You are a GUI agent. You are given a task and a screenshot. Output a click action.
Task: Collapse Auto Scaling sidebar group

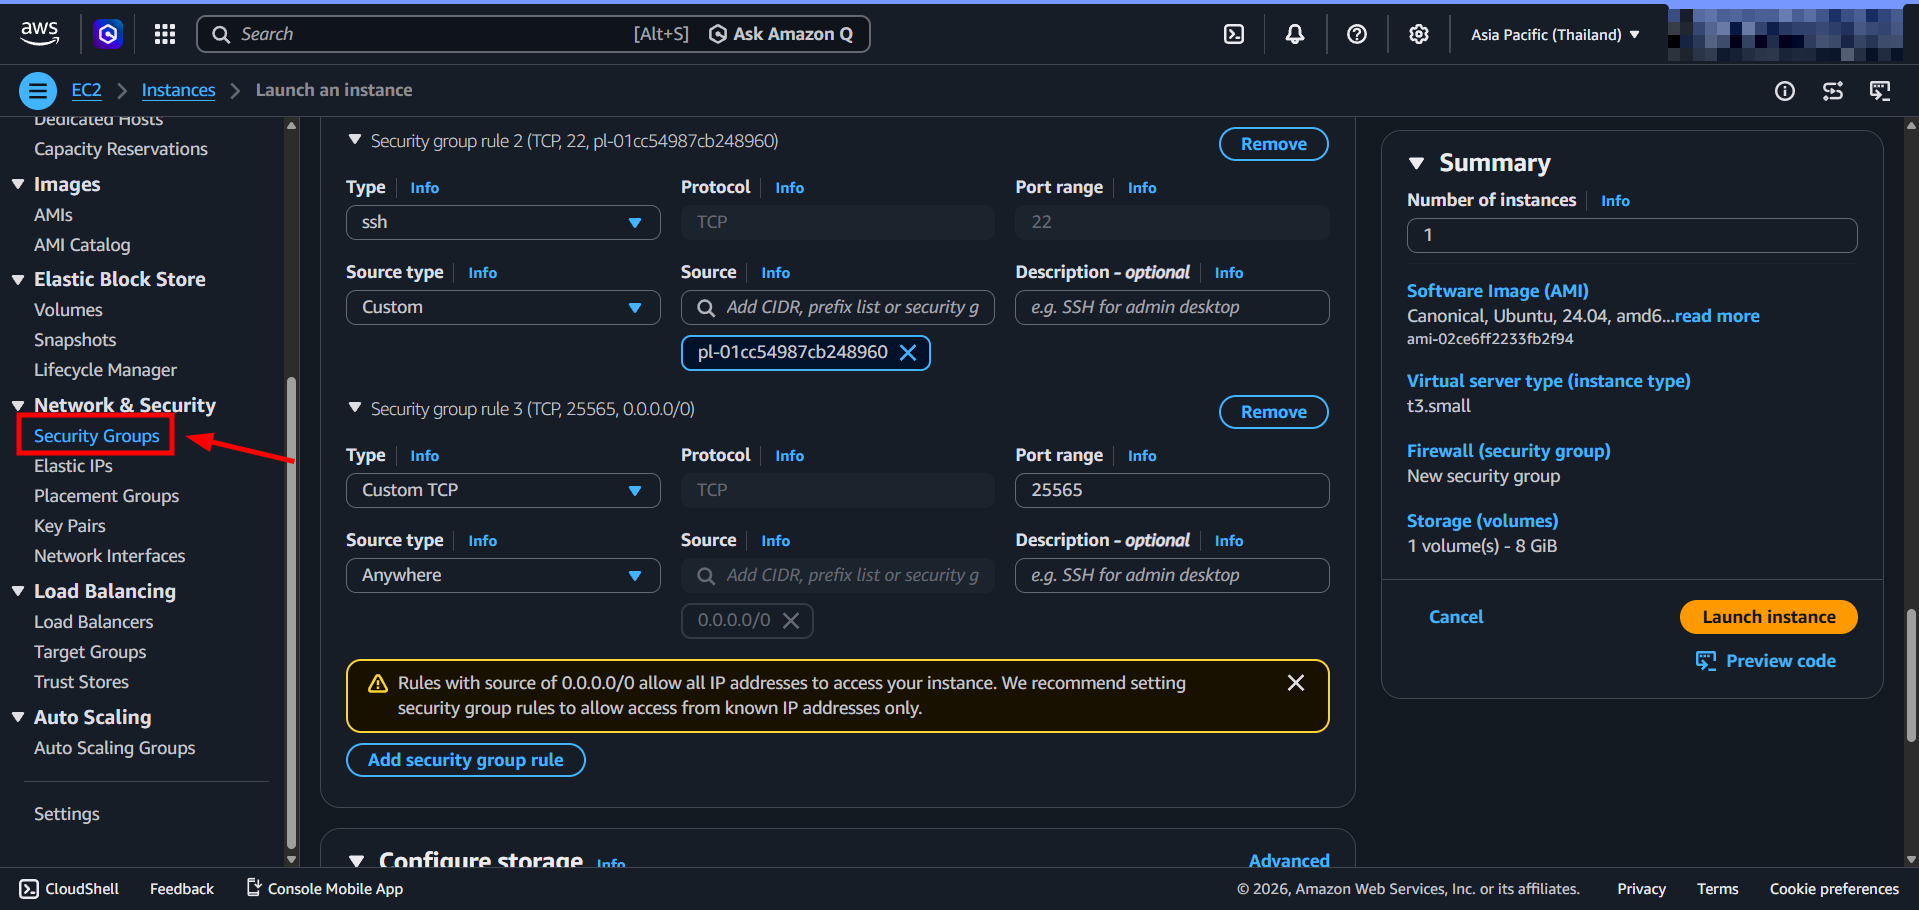pos(18,718)
